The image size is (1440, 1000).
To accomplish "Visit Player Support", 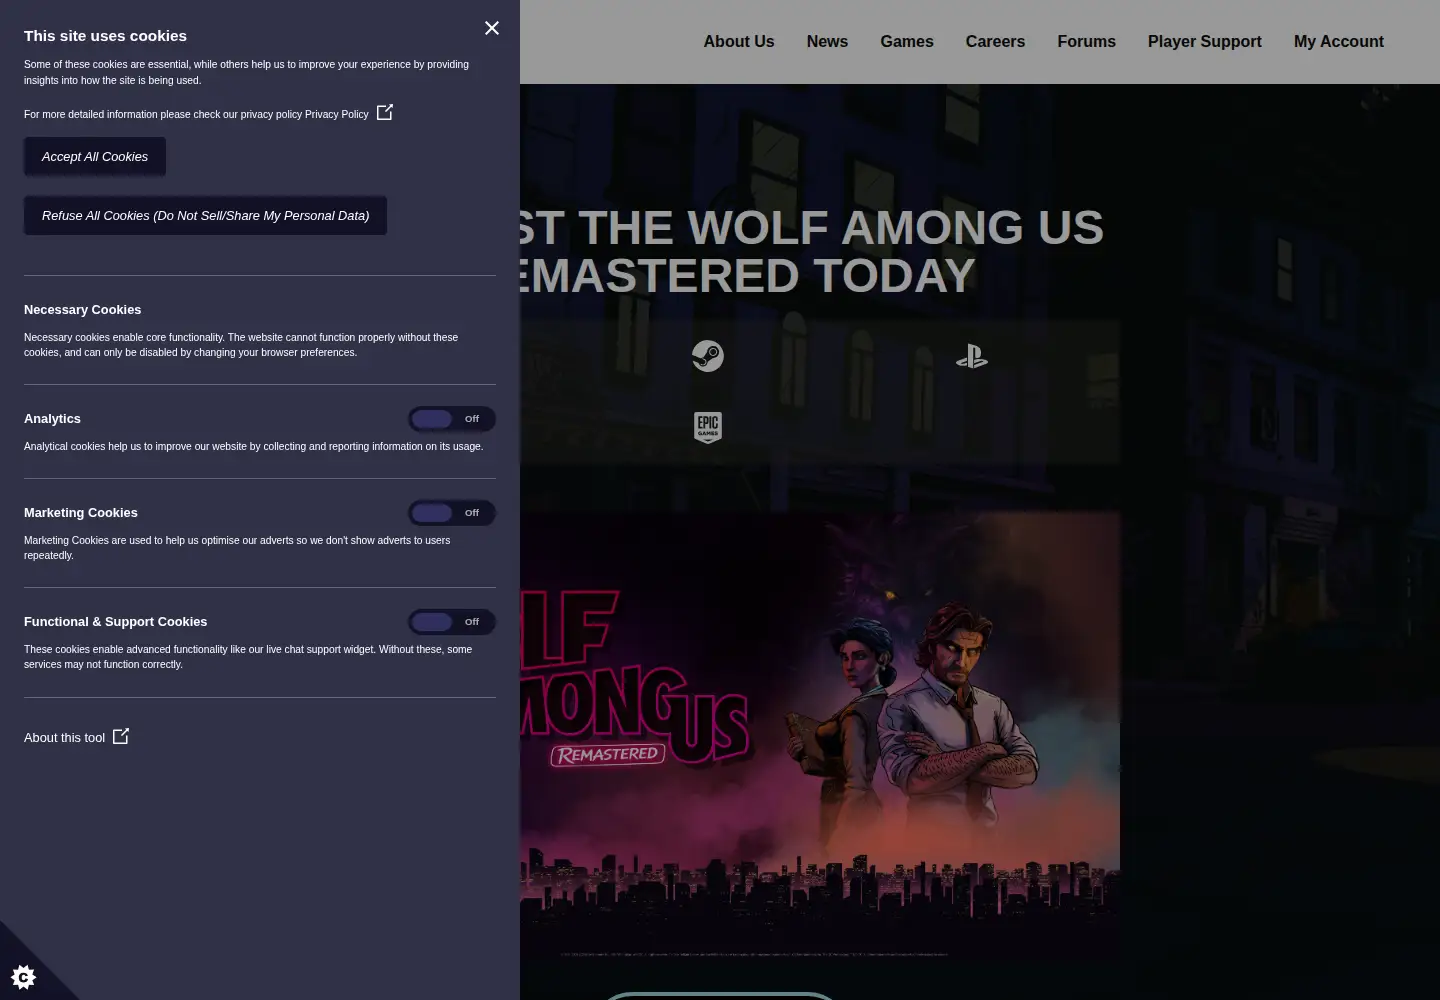I will [x=1205, y=41].
